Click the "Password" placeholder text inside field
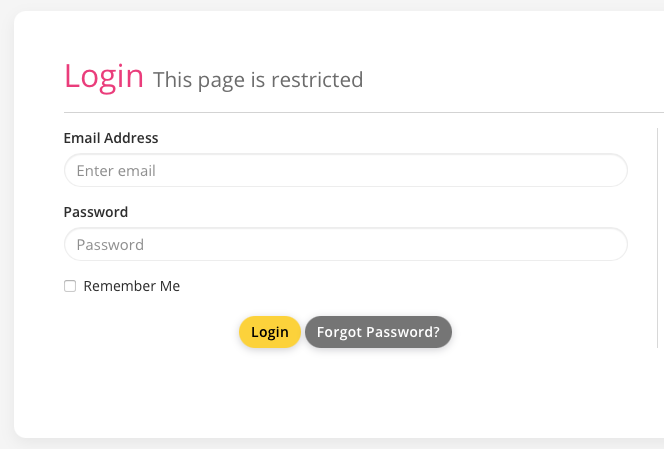 coord(110,244)
